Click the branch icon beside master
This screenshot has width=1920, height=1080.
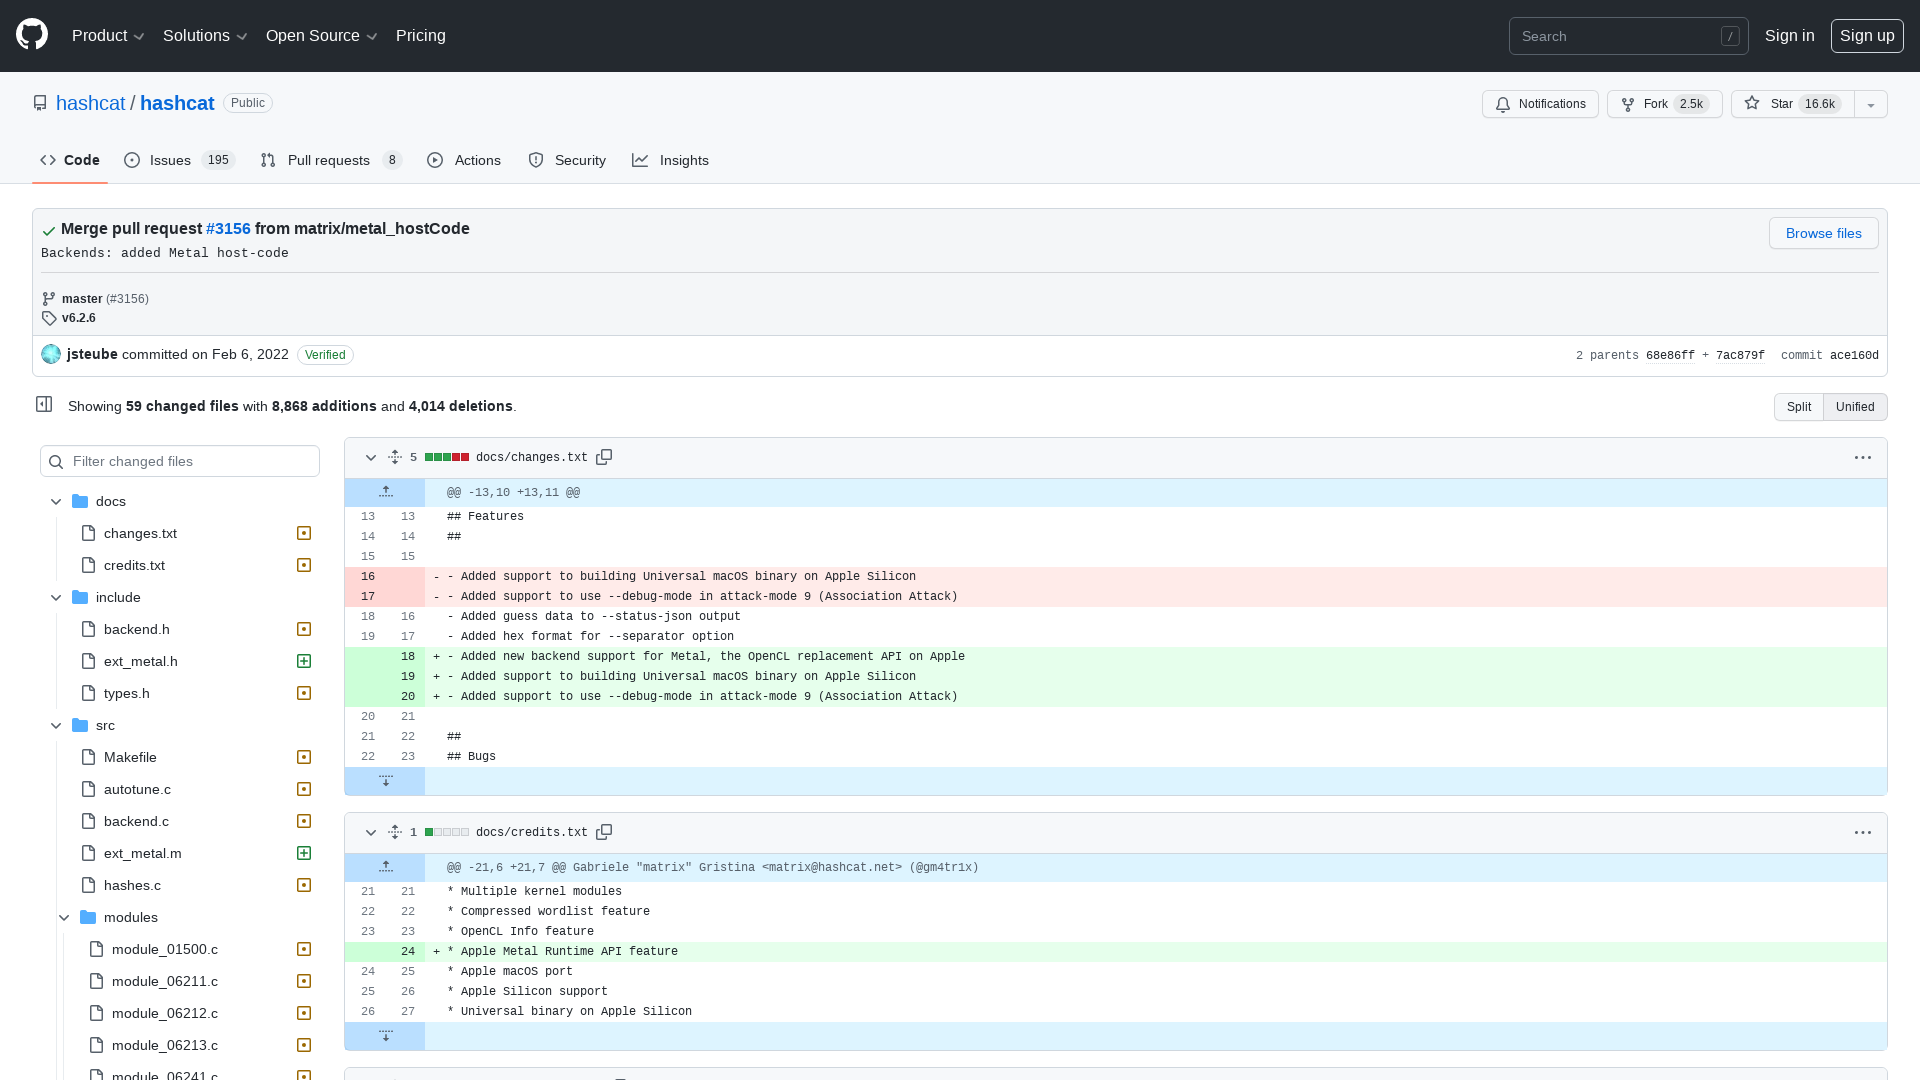[x=49, y=299]
